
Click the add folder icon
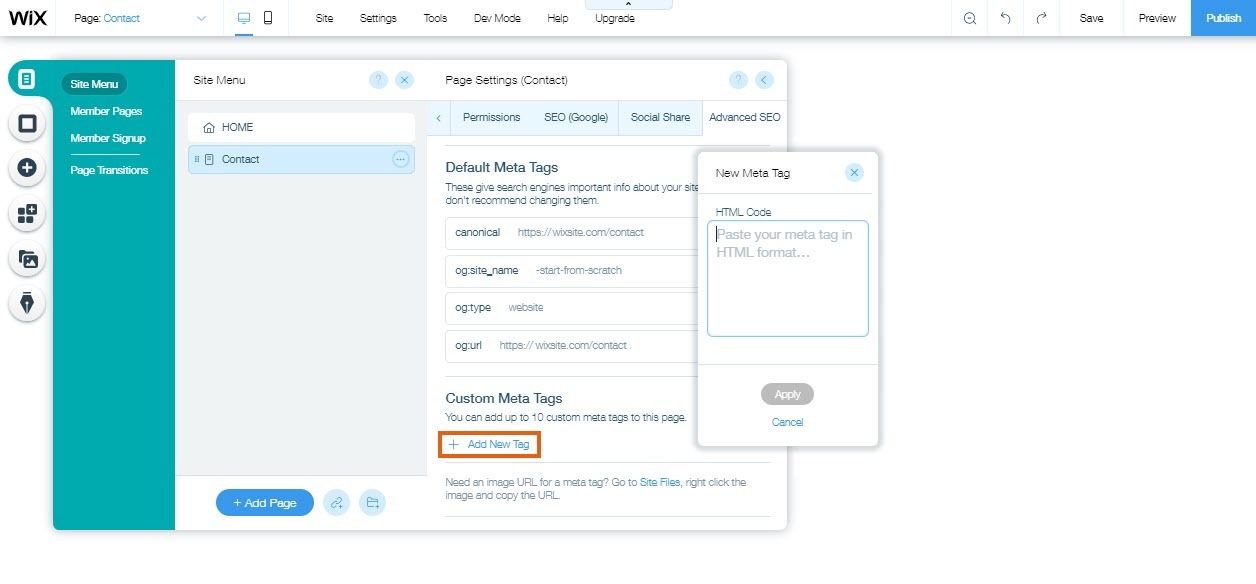pyautogui.click(x=372, y=503)
